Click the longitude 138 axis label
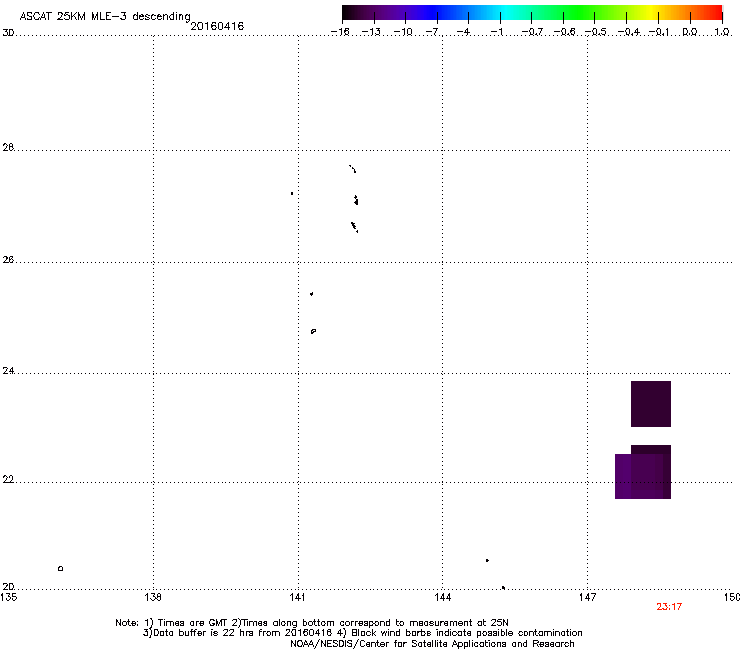 click(153, 598)
